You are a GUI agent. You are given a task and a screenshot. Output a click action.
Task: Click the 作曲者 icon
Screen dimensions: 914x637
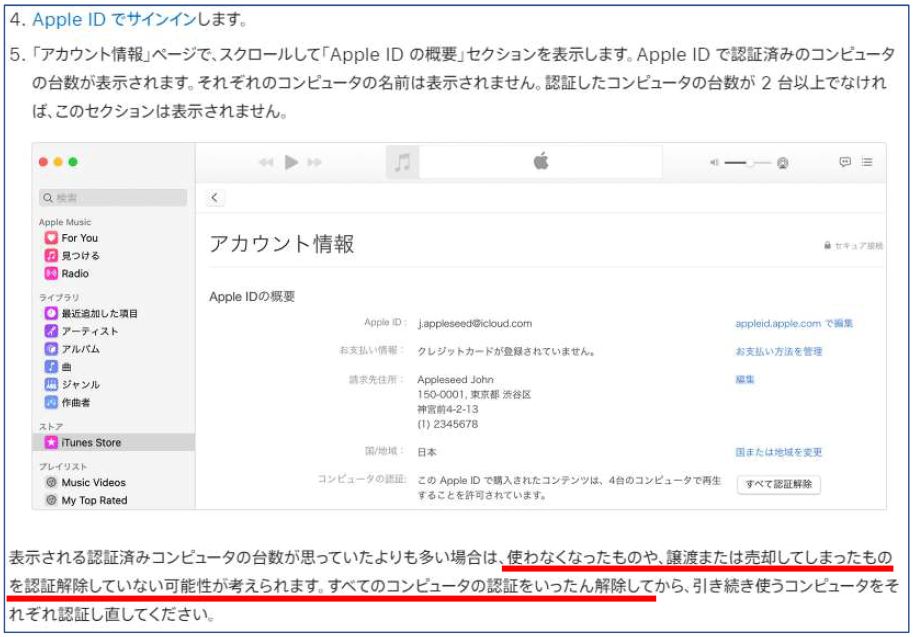51,402
